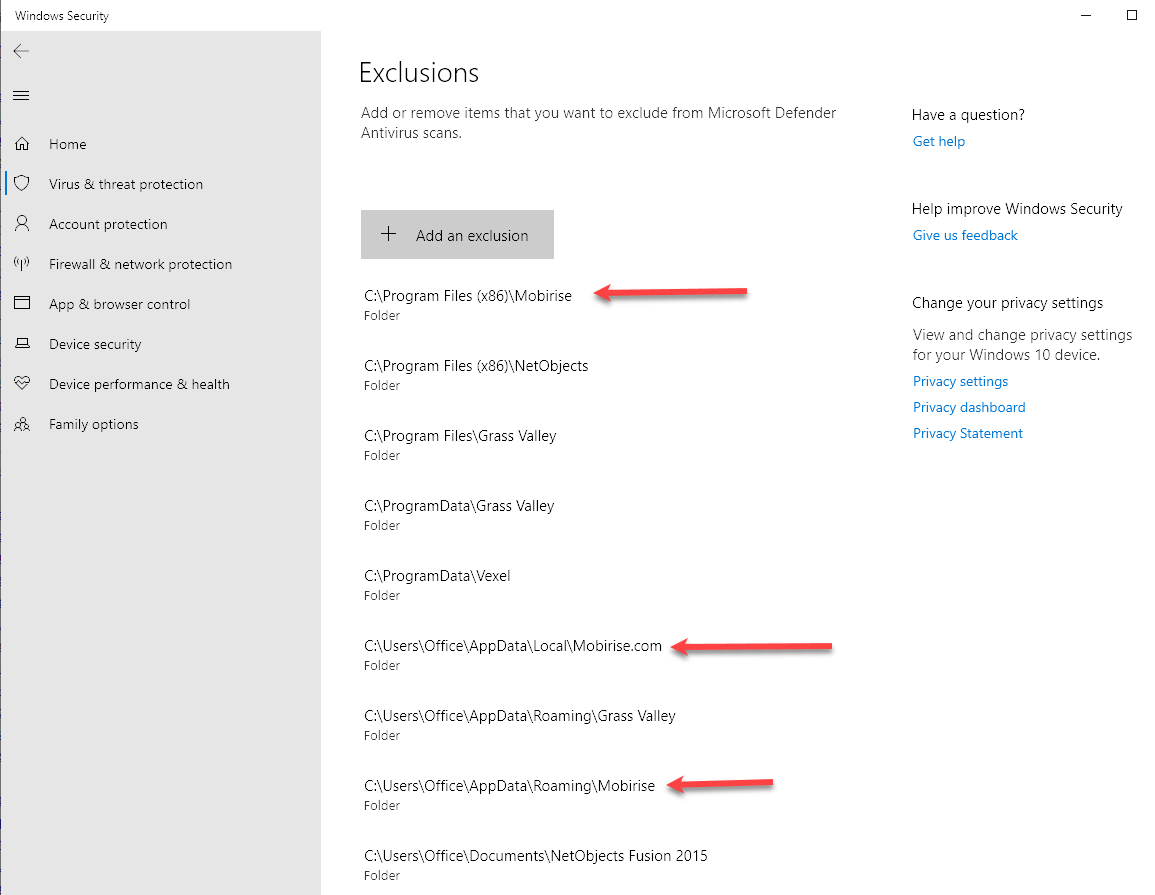Click the Family options people icon

(x=22, y=424)
